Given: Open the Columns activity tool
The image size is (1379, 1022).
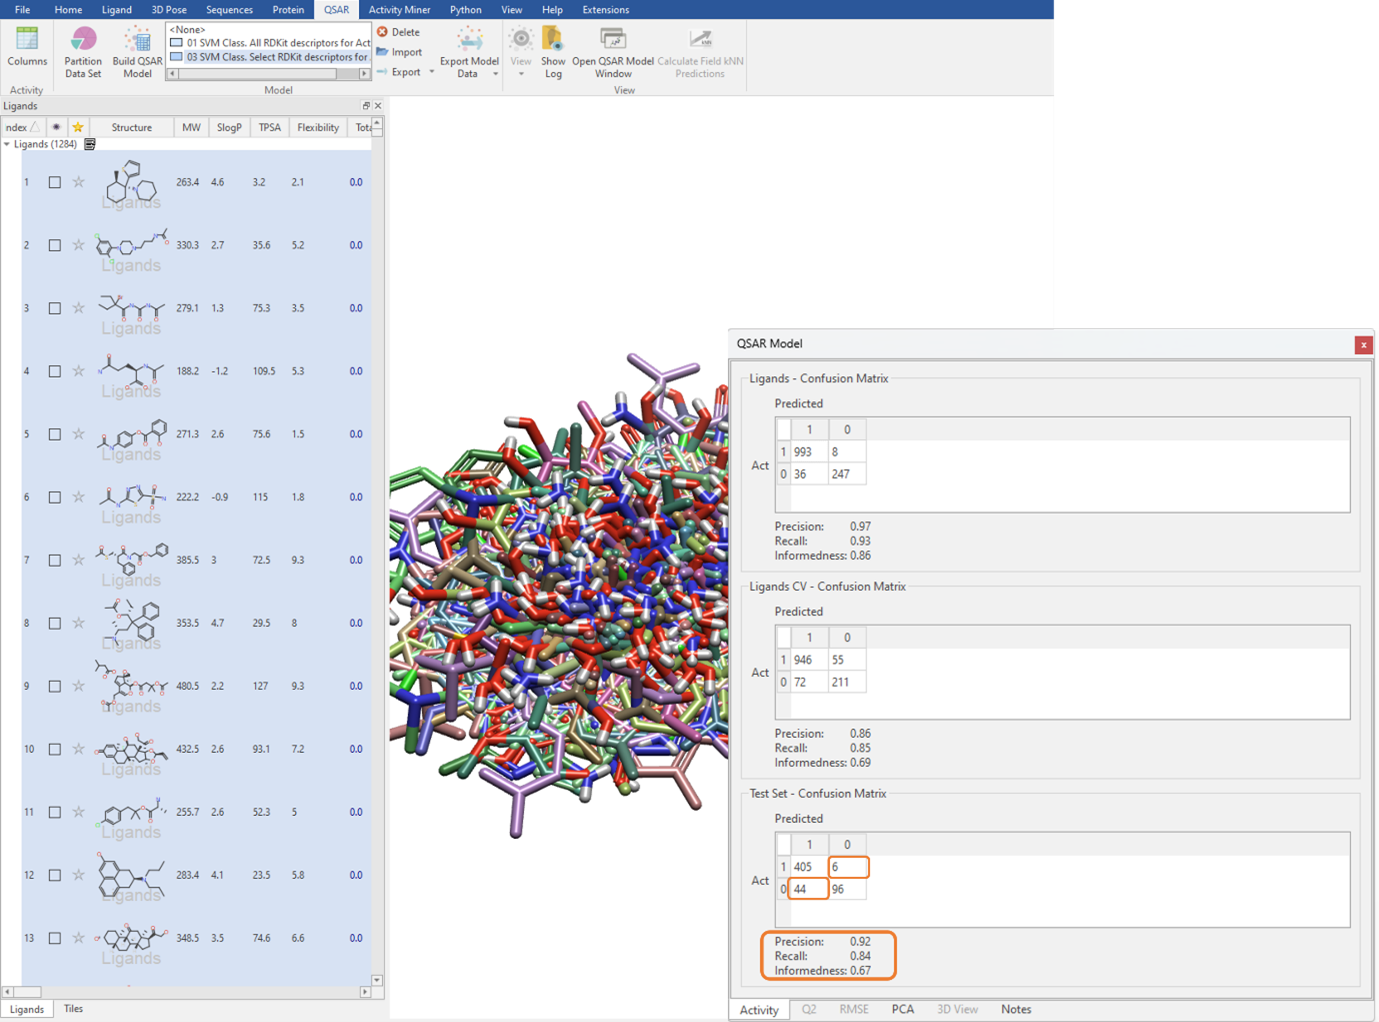Looking at the screenshot, I should tap(27, 47).
